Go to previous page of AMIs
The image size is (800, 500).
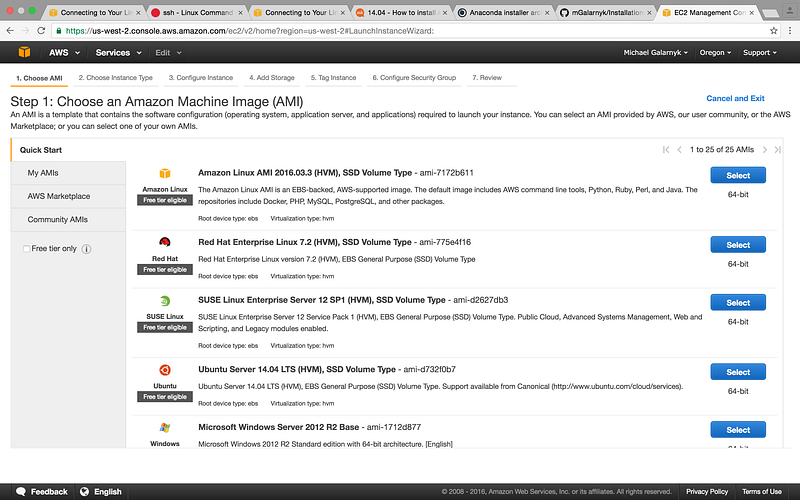pos(679,149)
